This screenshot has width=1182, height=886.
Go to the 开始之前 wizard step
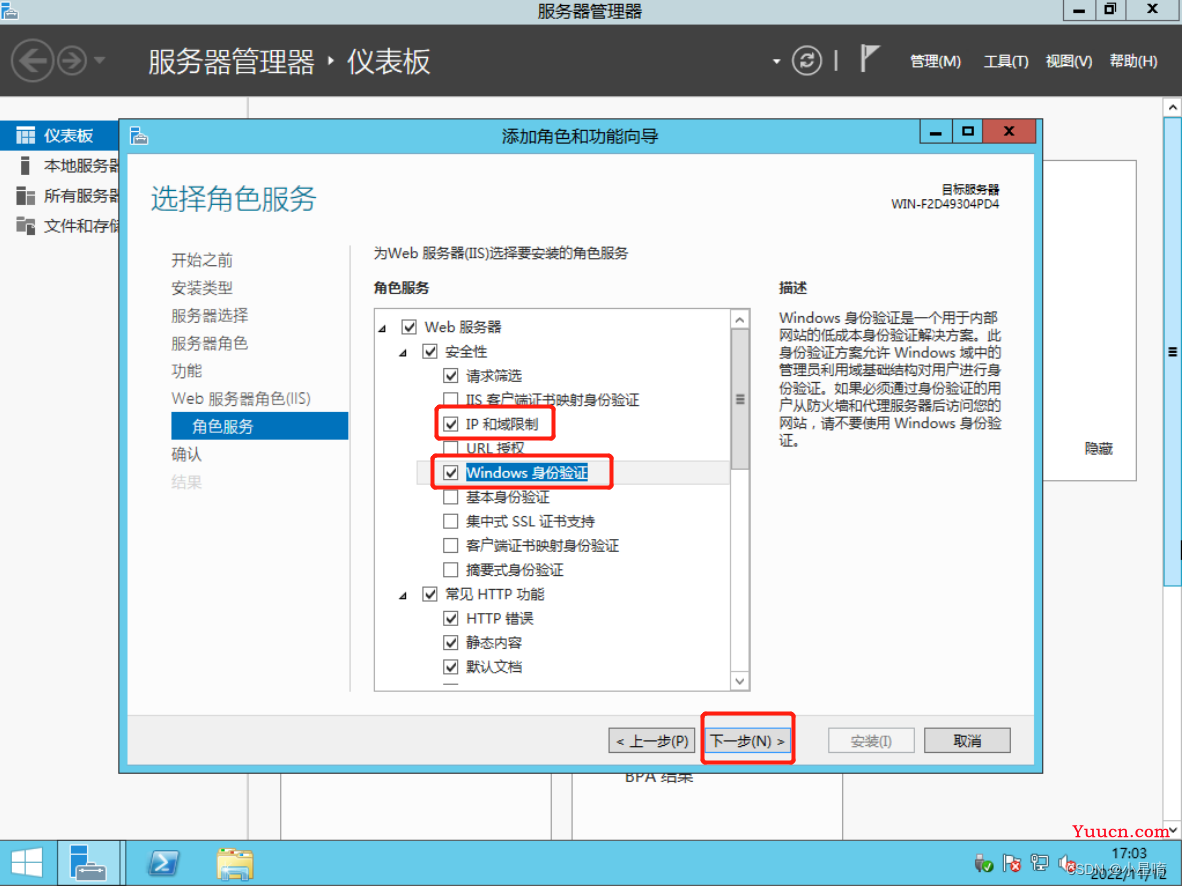(x=202, y=260)
